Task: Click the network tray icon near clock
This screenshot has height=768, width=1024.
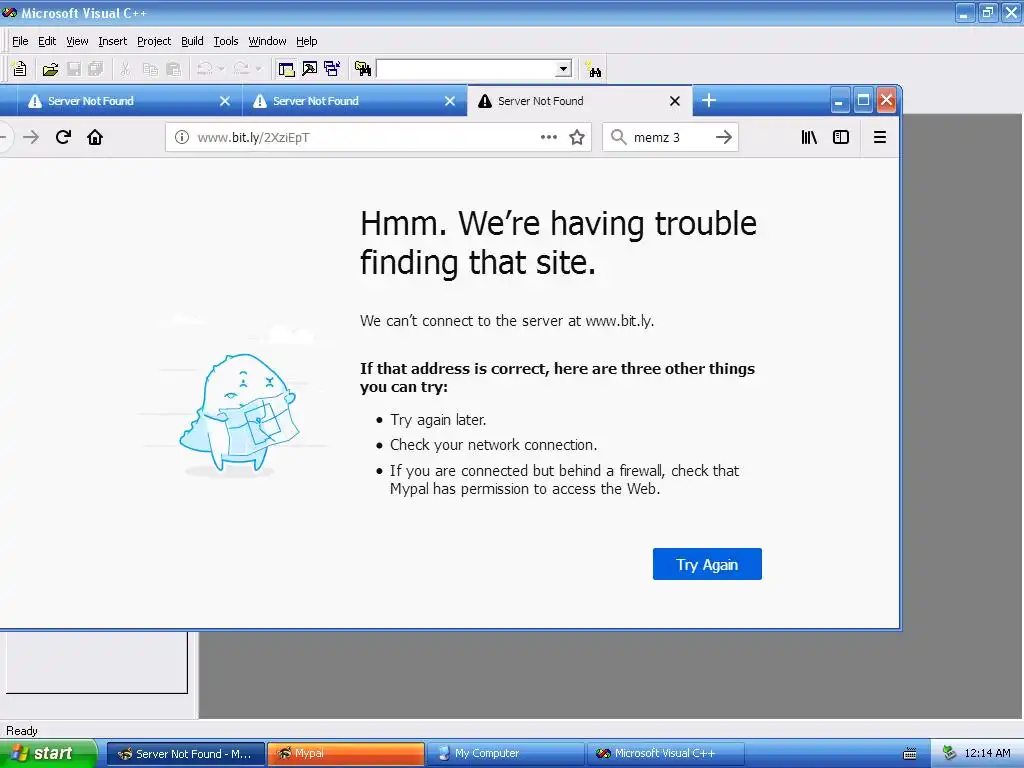Action: pyautogui.click(x=950, y=754)
